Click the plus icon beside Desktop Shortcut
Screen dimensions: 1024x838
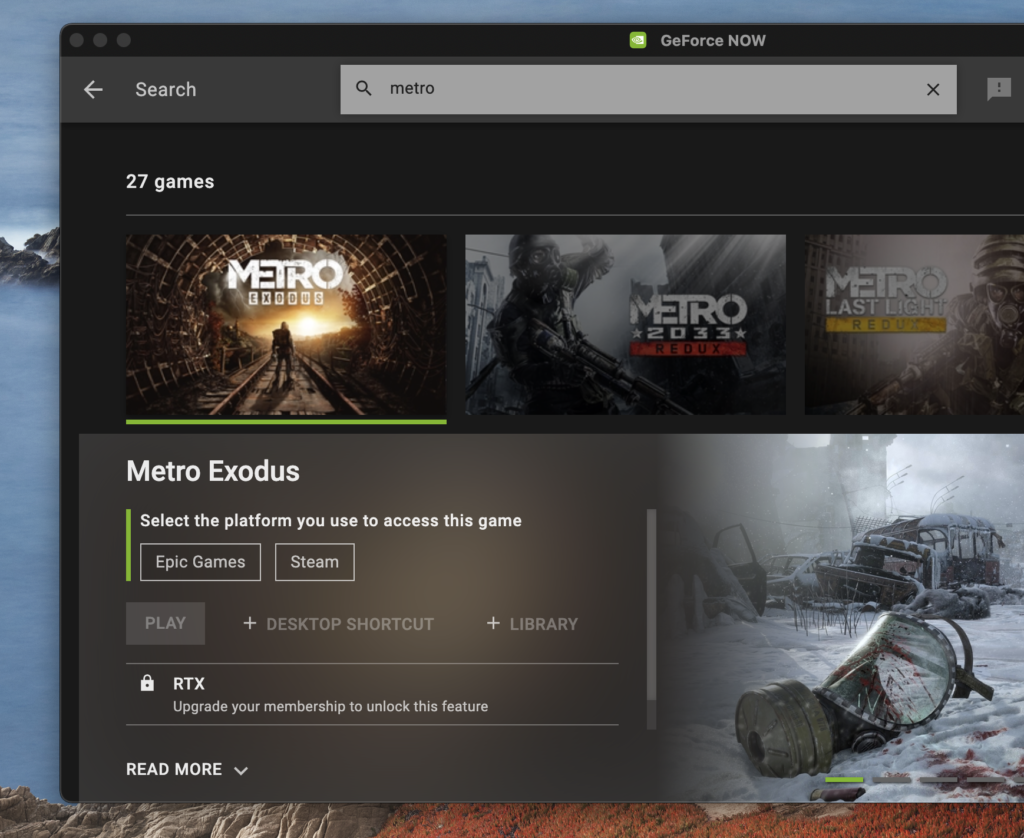249,623
